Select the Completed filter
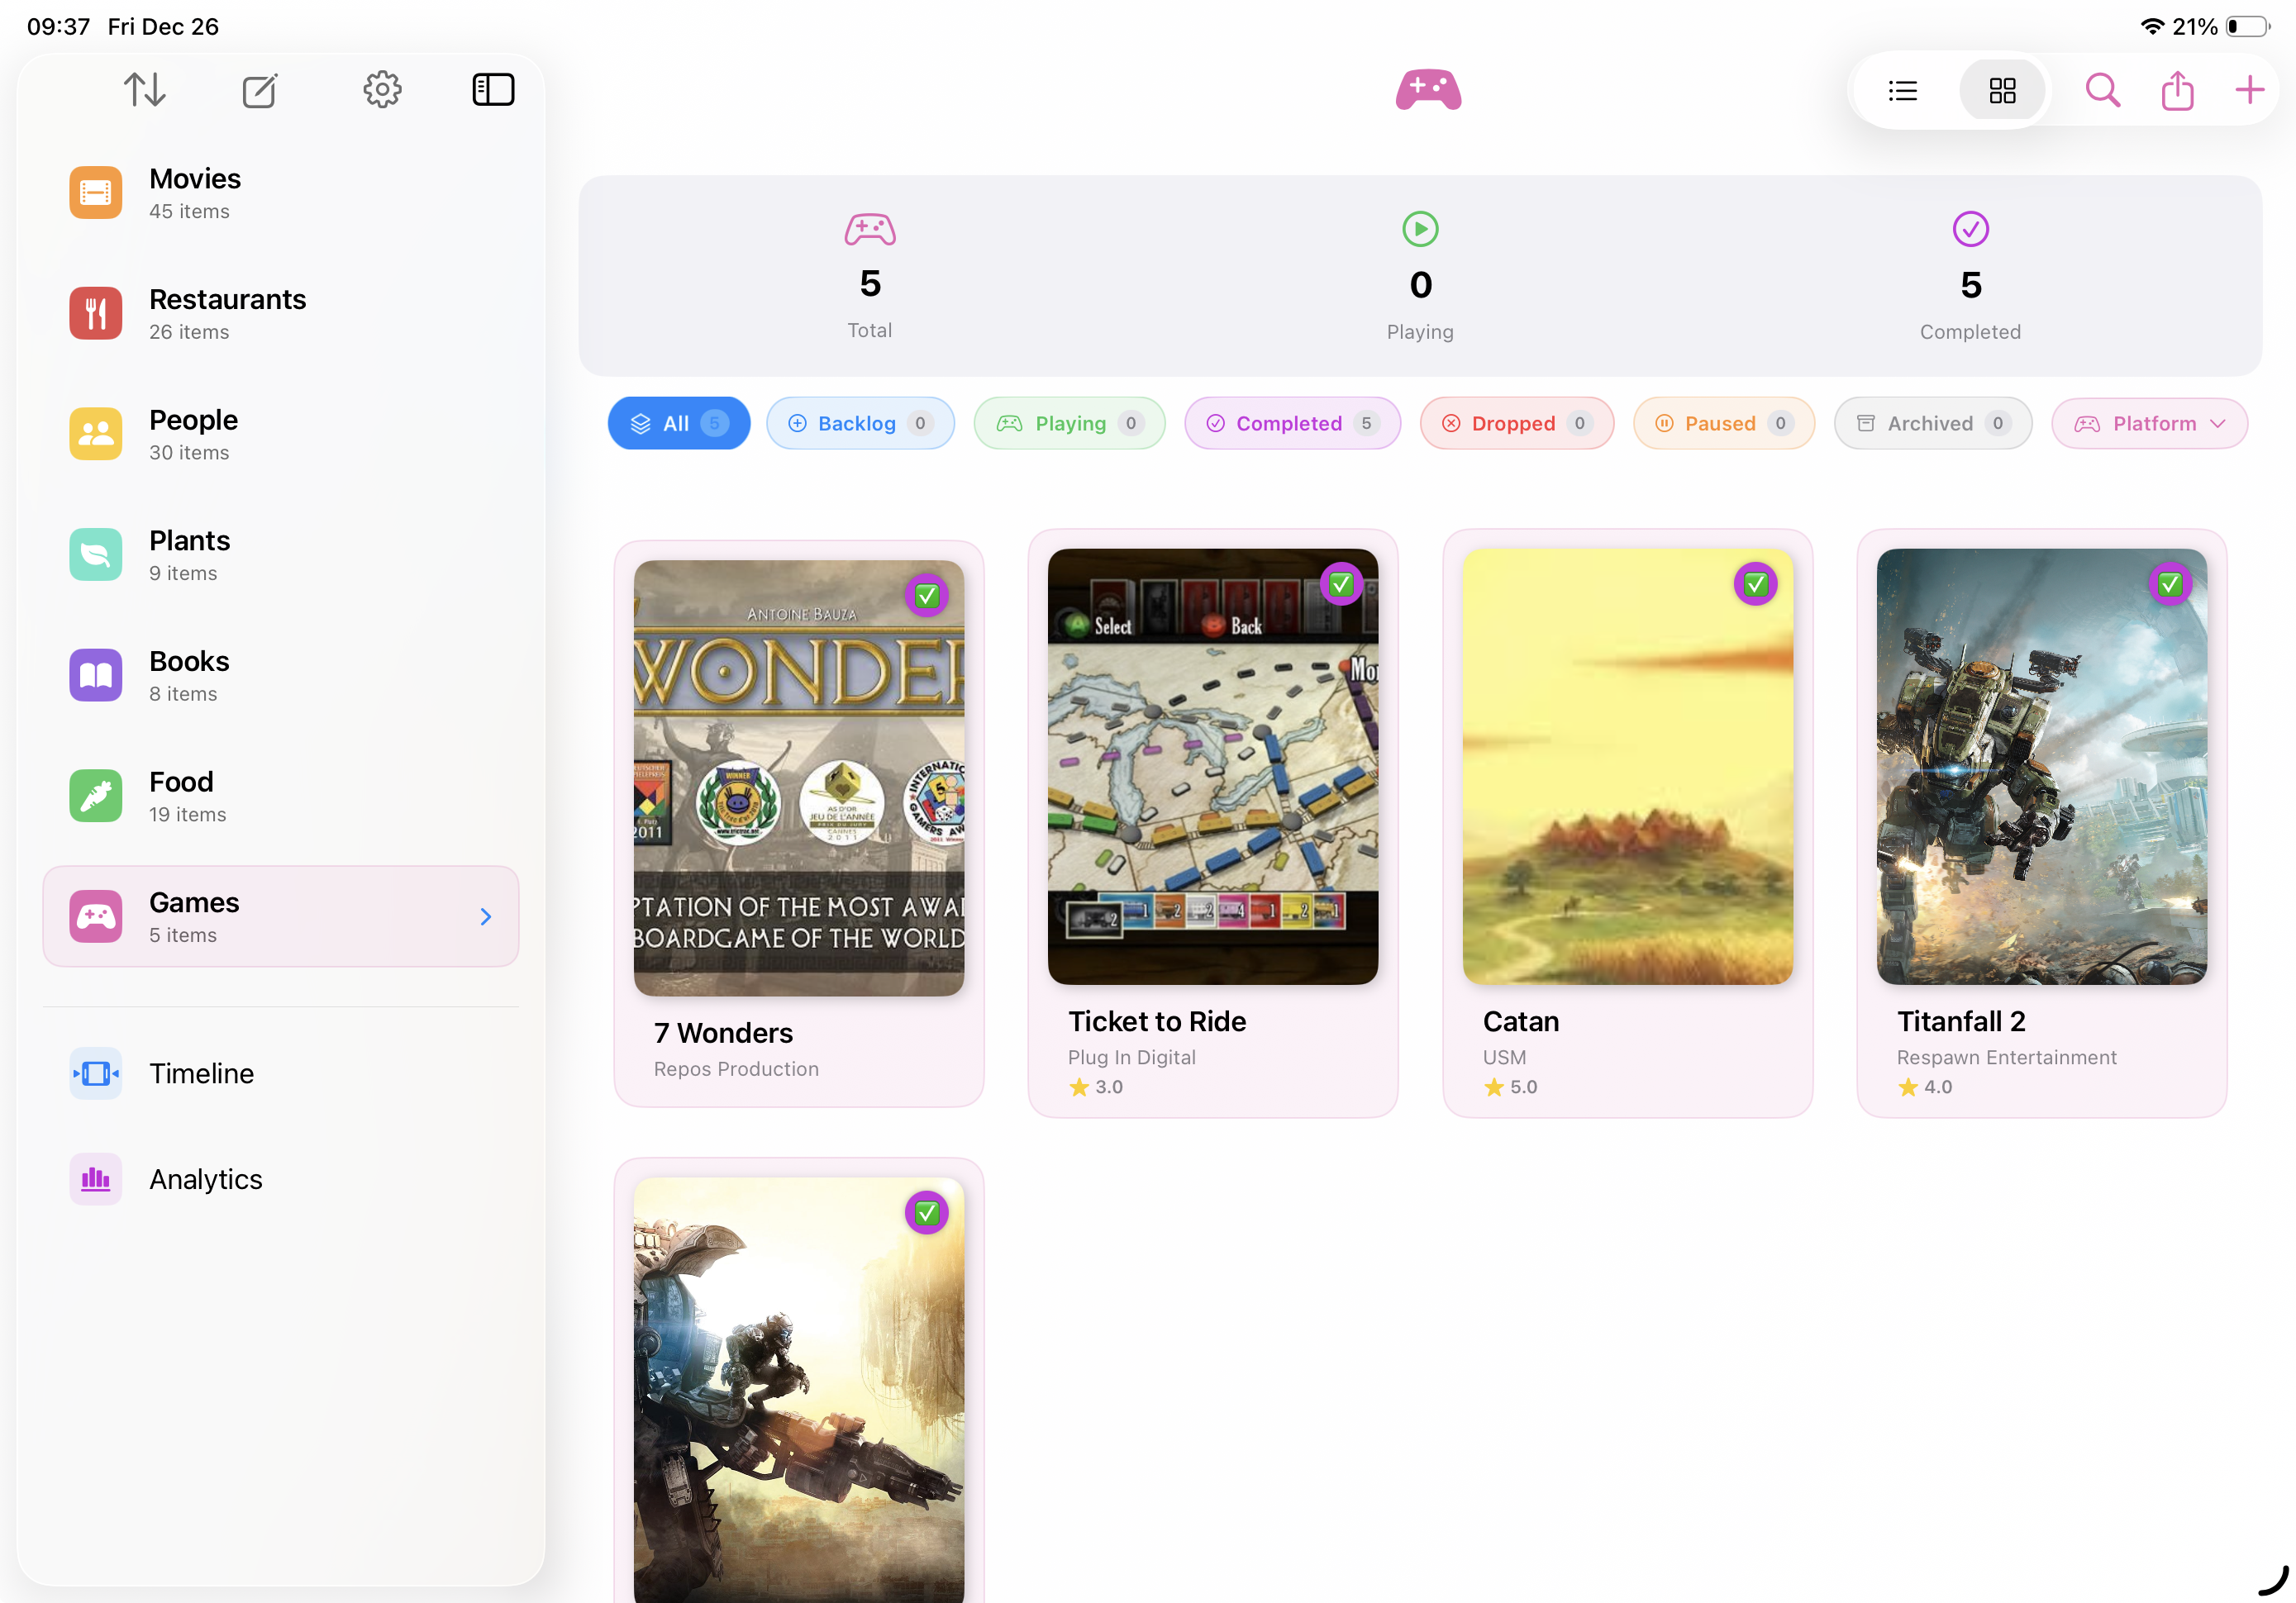This screenshot has width=2296, height=1603. pos(1291,423)
